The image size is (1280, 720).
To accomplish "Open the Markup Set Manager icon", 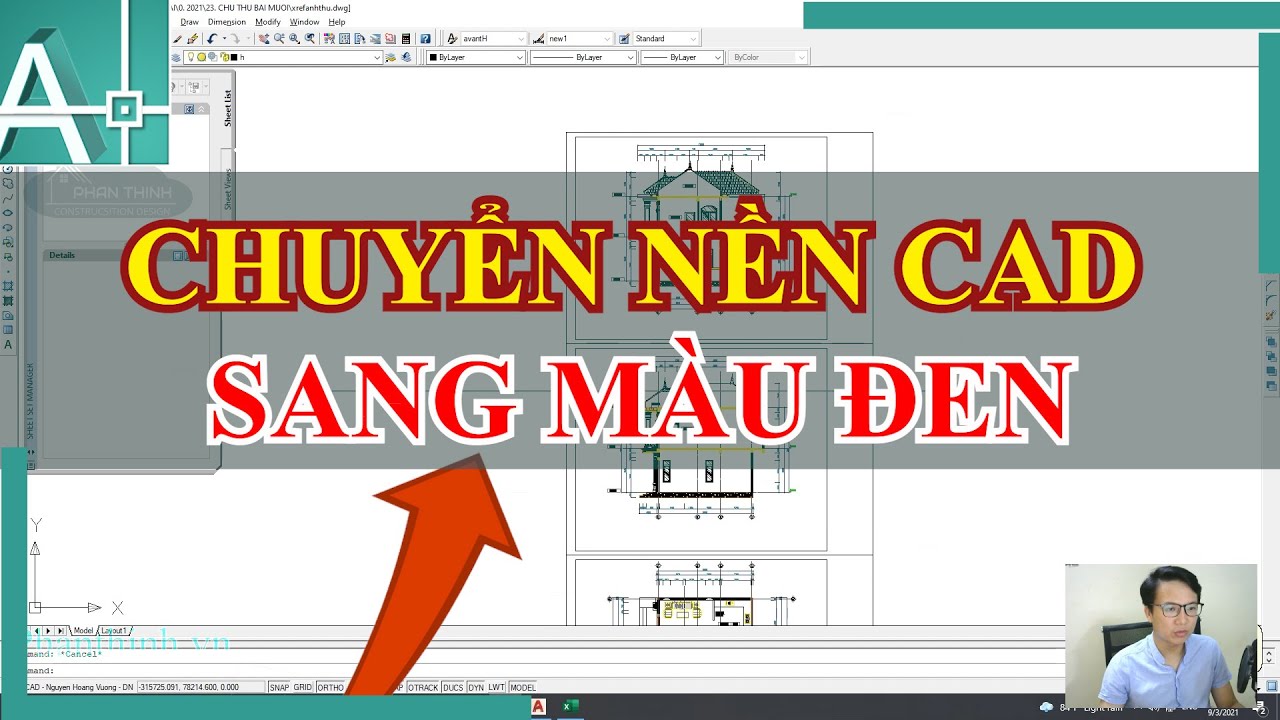I will point(390,39).
